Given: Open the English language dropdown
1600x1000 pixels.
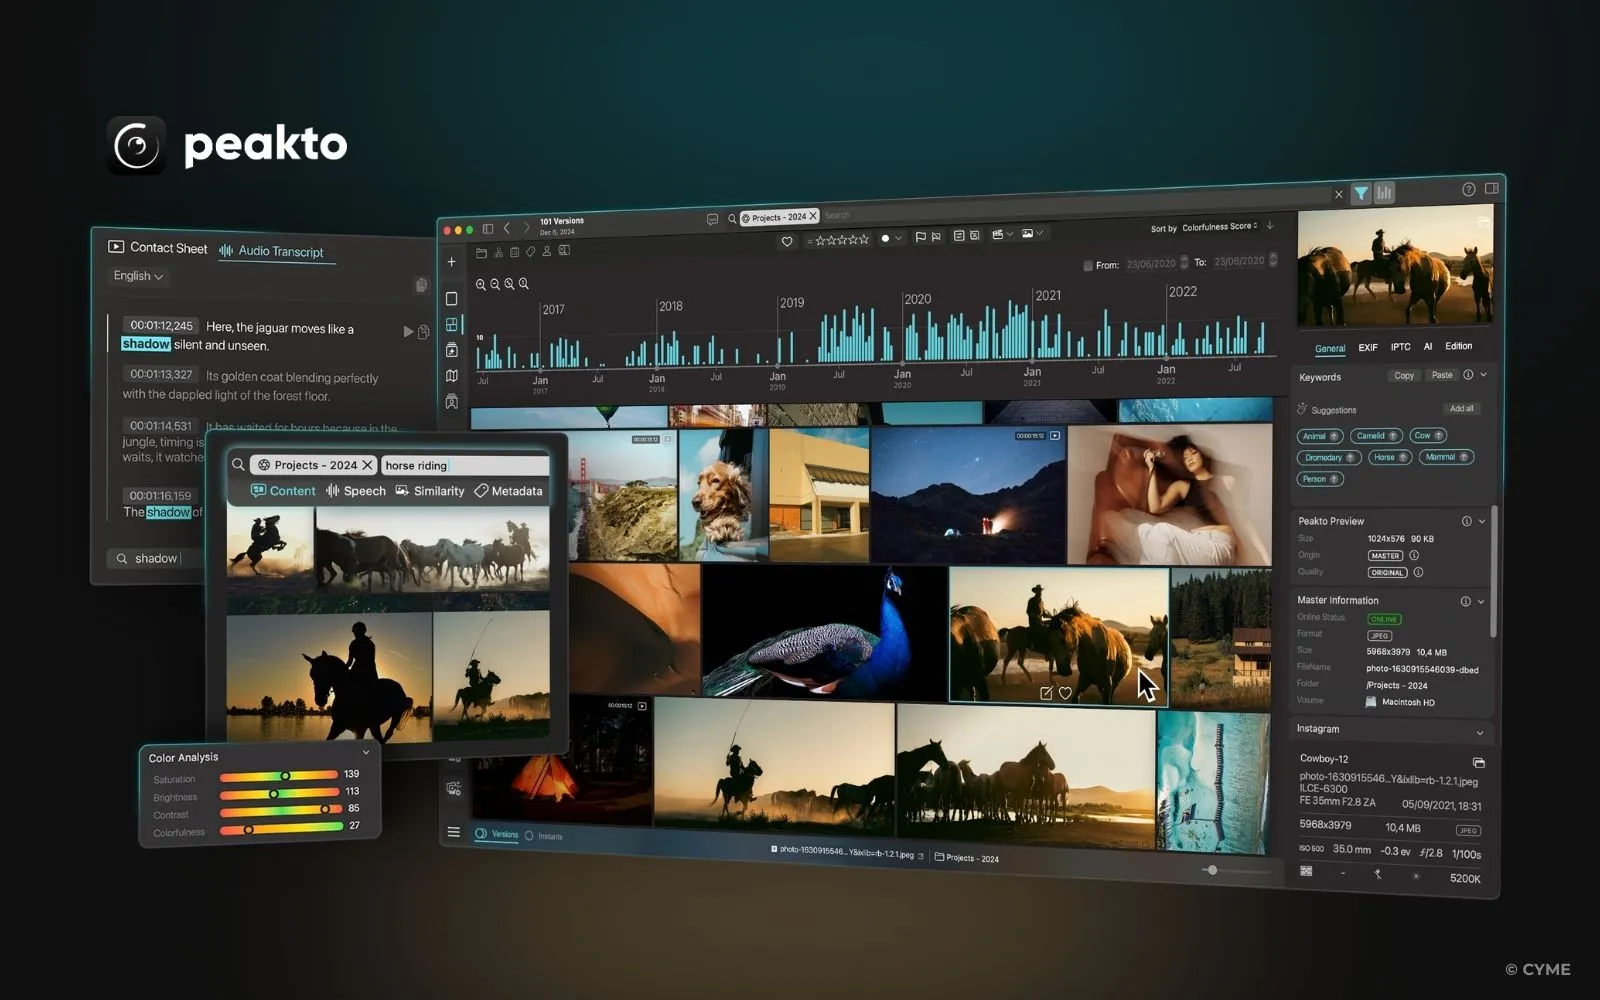Looking at the screenshot, I should coord(138,276).
